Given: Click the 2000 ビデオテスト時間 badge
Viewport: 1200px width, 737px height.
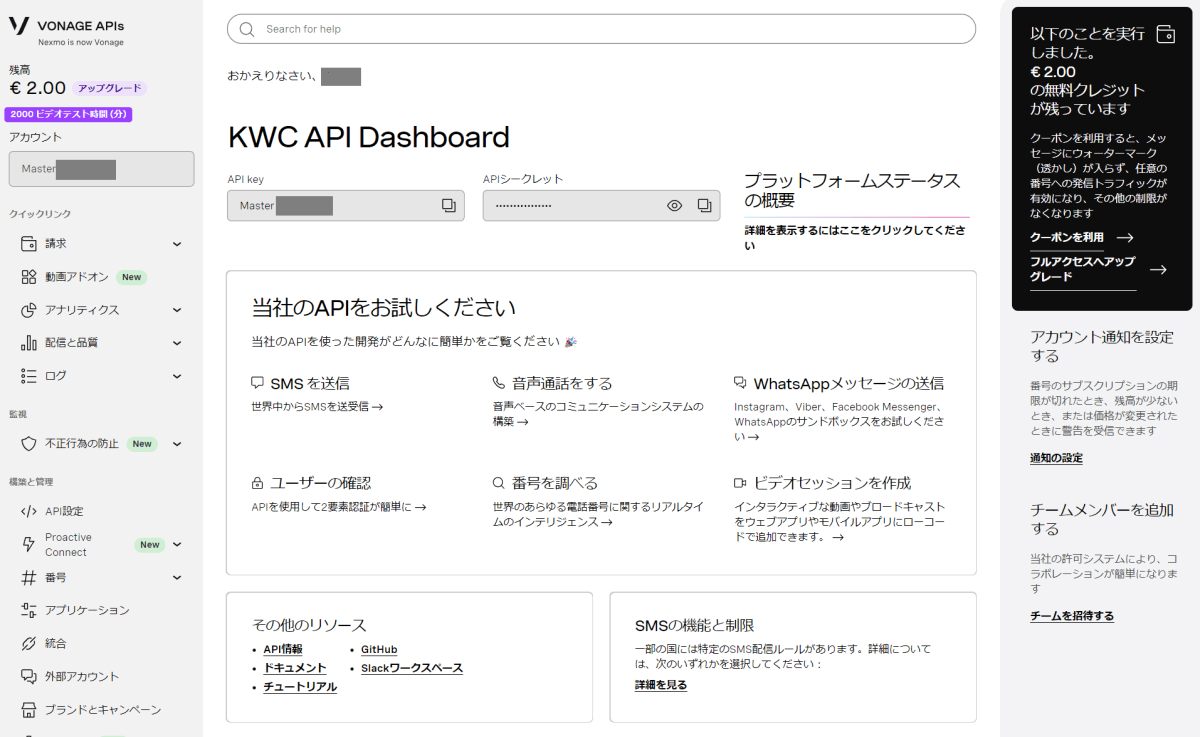Looking at the screenshot, I should click(69, 115).
